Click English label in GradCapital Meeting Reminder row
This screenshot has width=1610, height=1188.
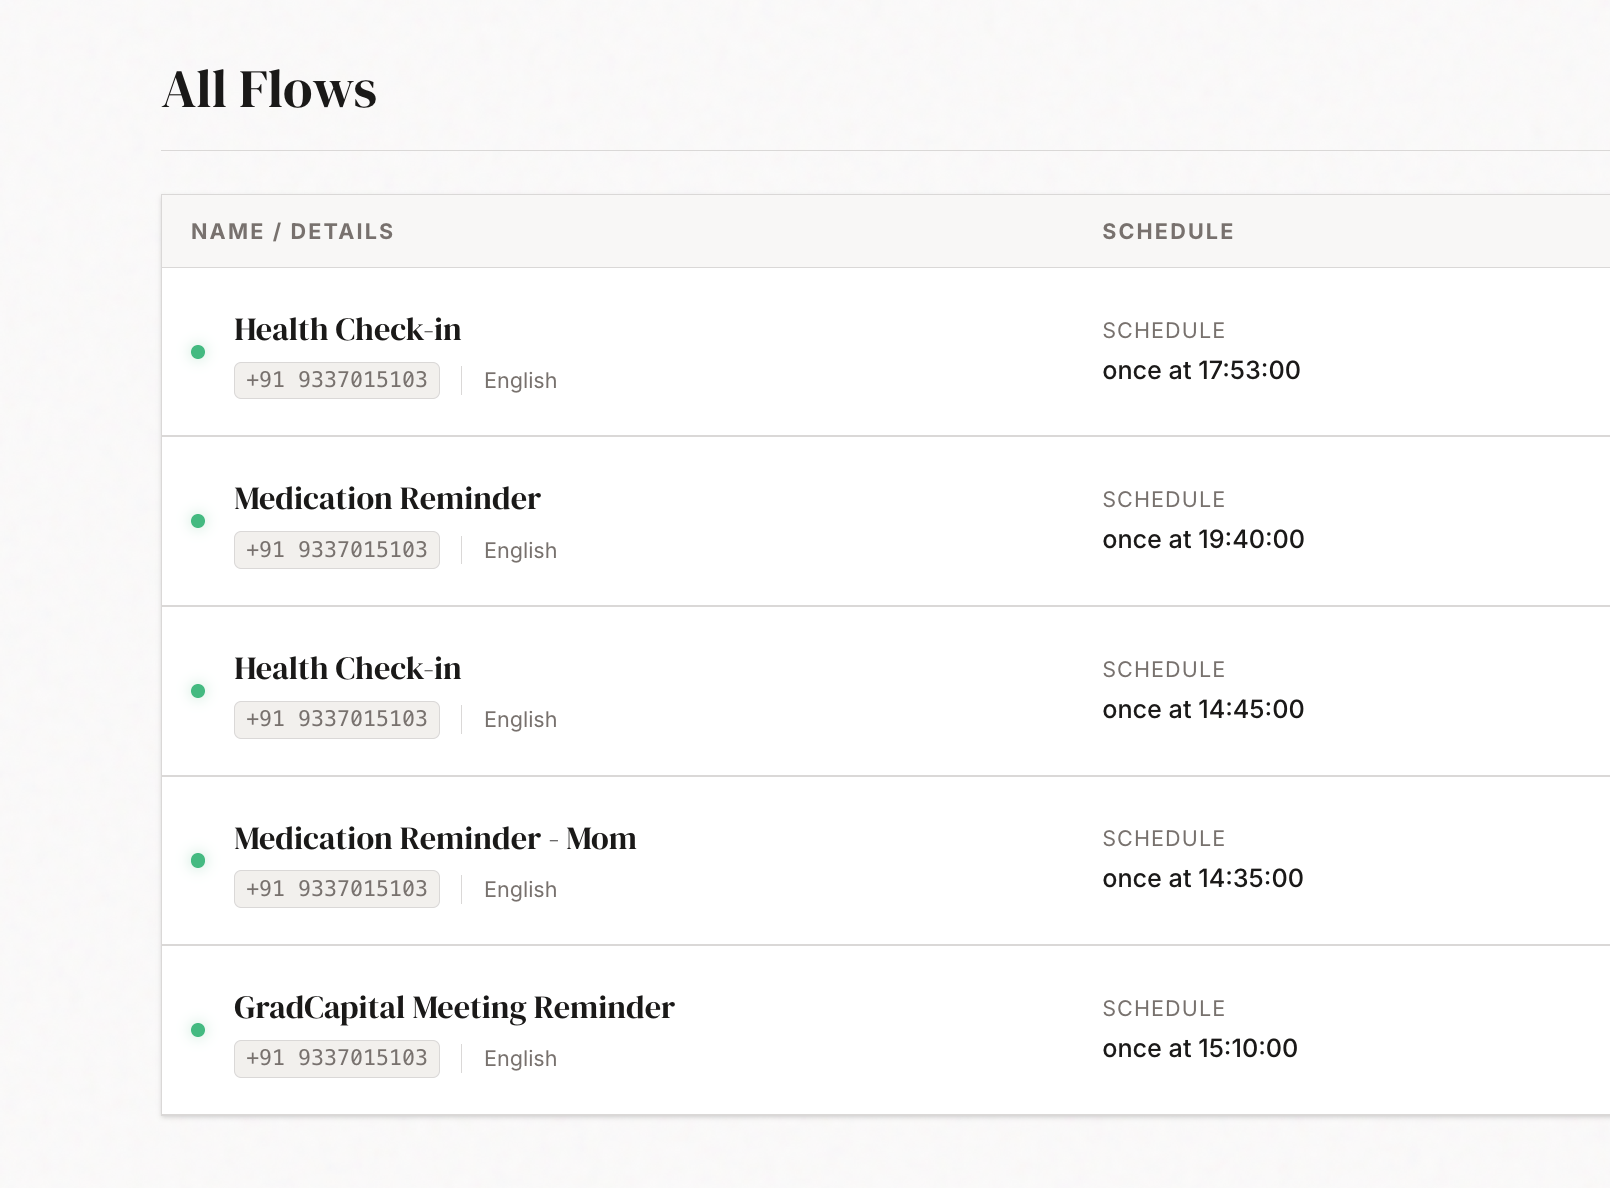coord(520,1059)
